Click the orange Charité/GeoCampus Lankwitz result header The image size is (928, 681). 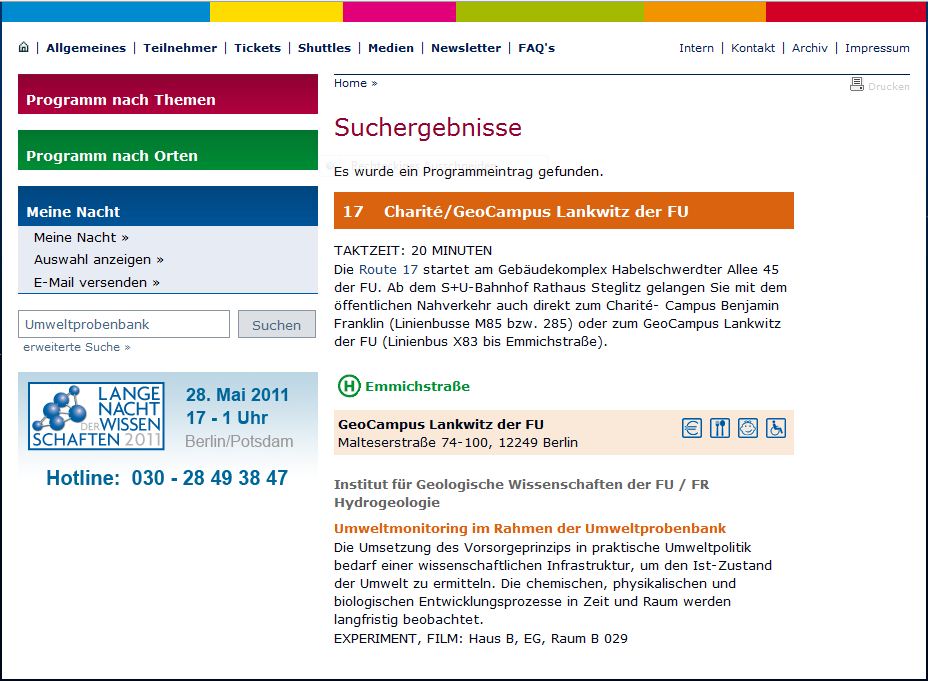(x=563, y=211)
